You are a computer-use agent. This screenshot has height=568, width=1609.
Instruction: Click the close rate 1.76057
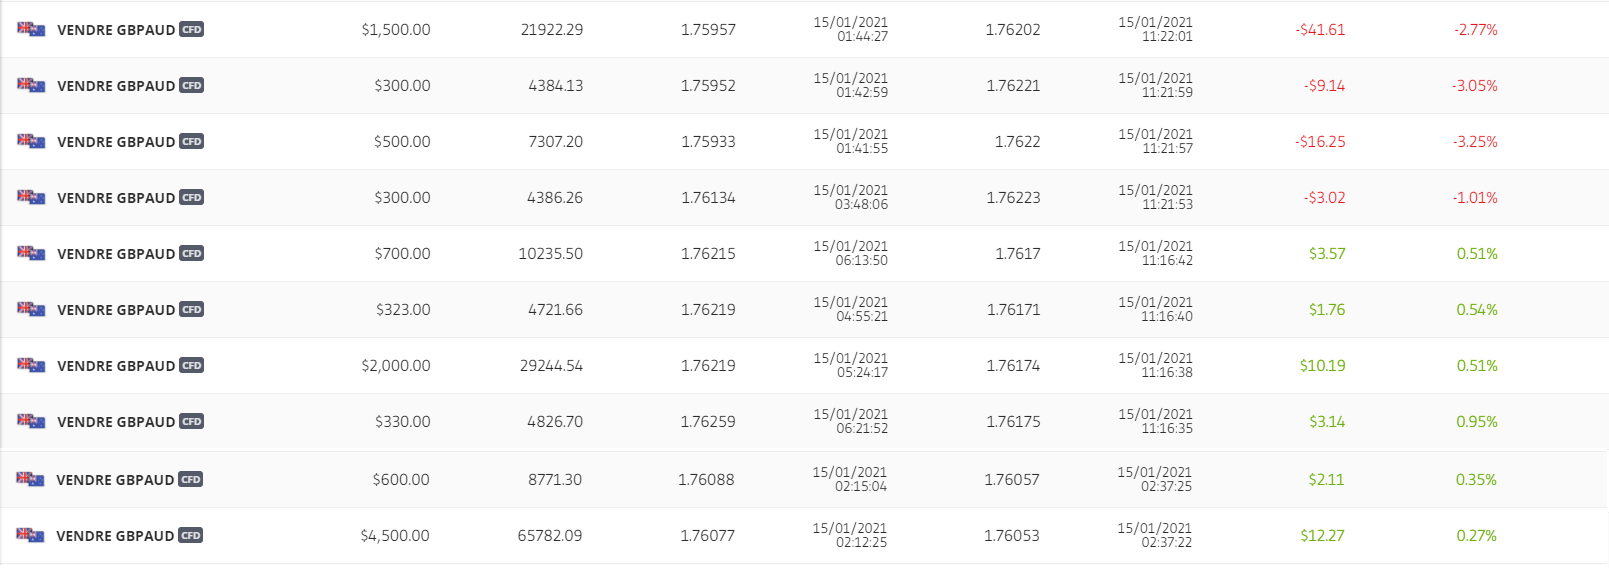[x=1012, y=479]
